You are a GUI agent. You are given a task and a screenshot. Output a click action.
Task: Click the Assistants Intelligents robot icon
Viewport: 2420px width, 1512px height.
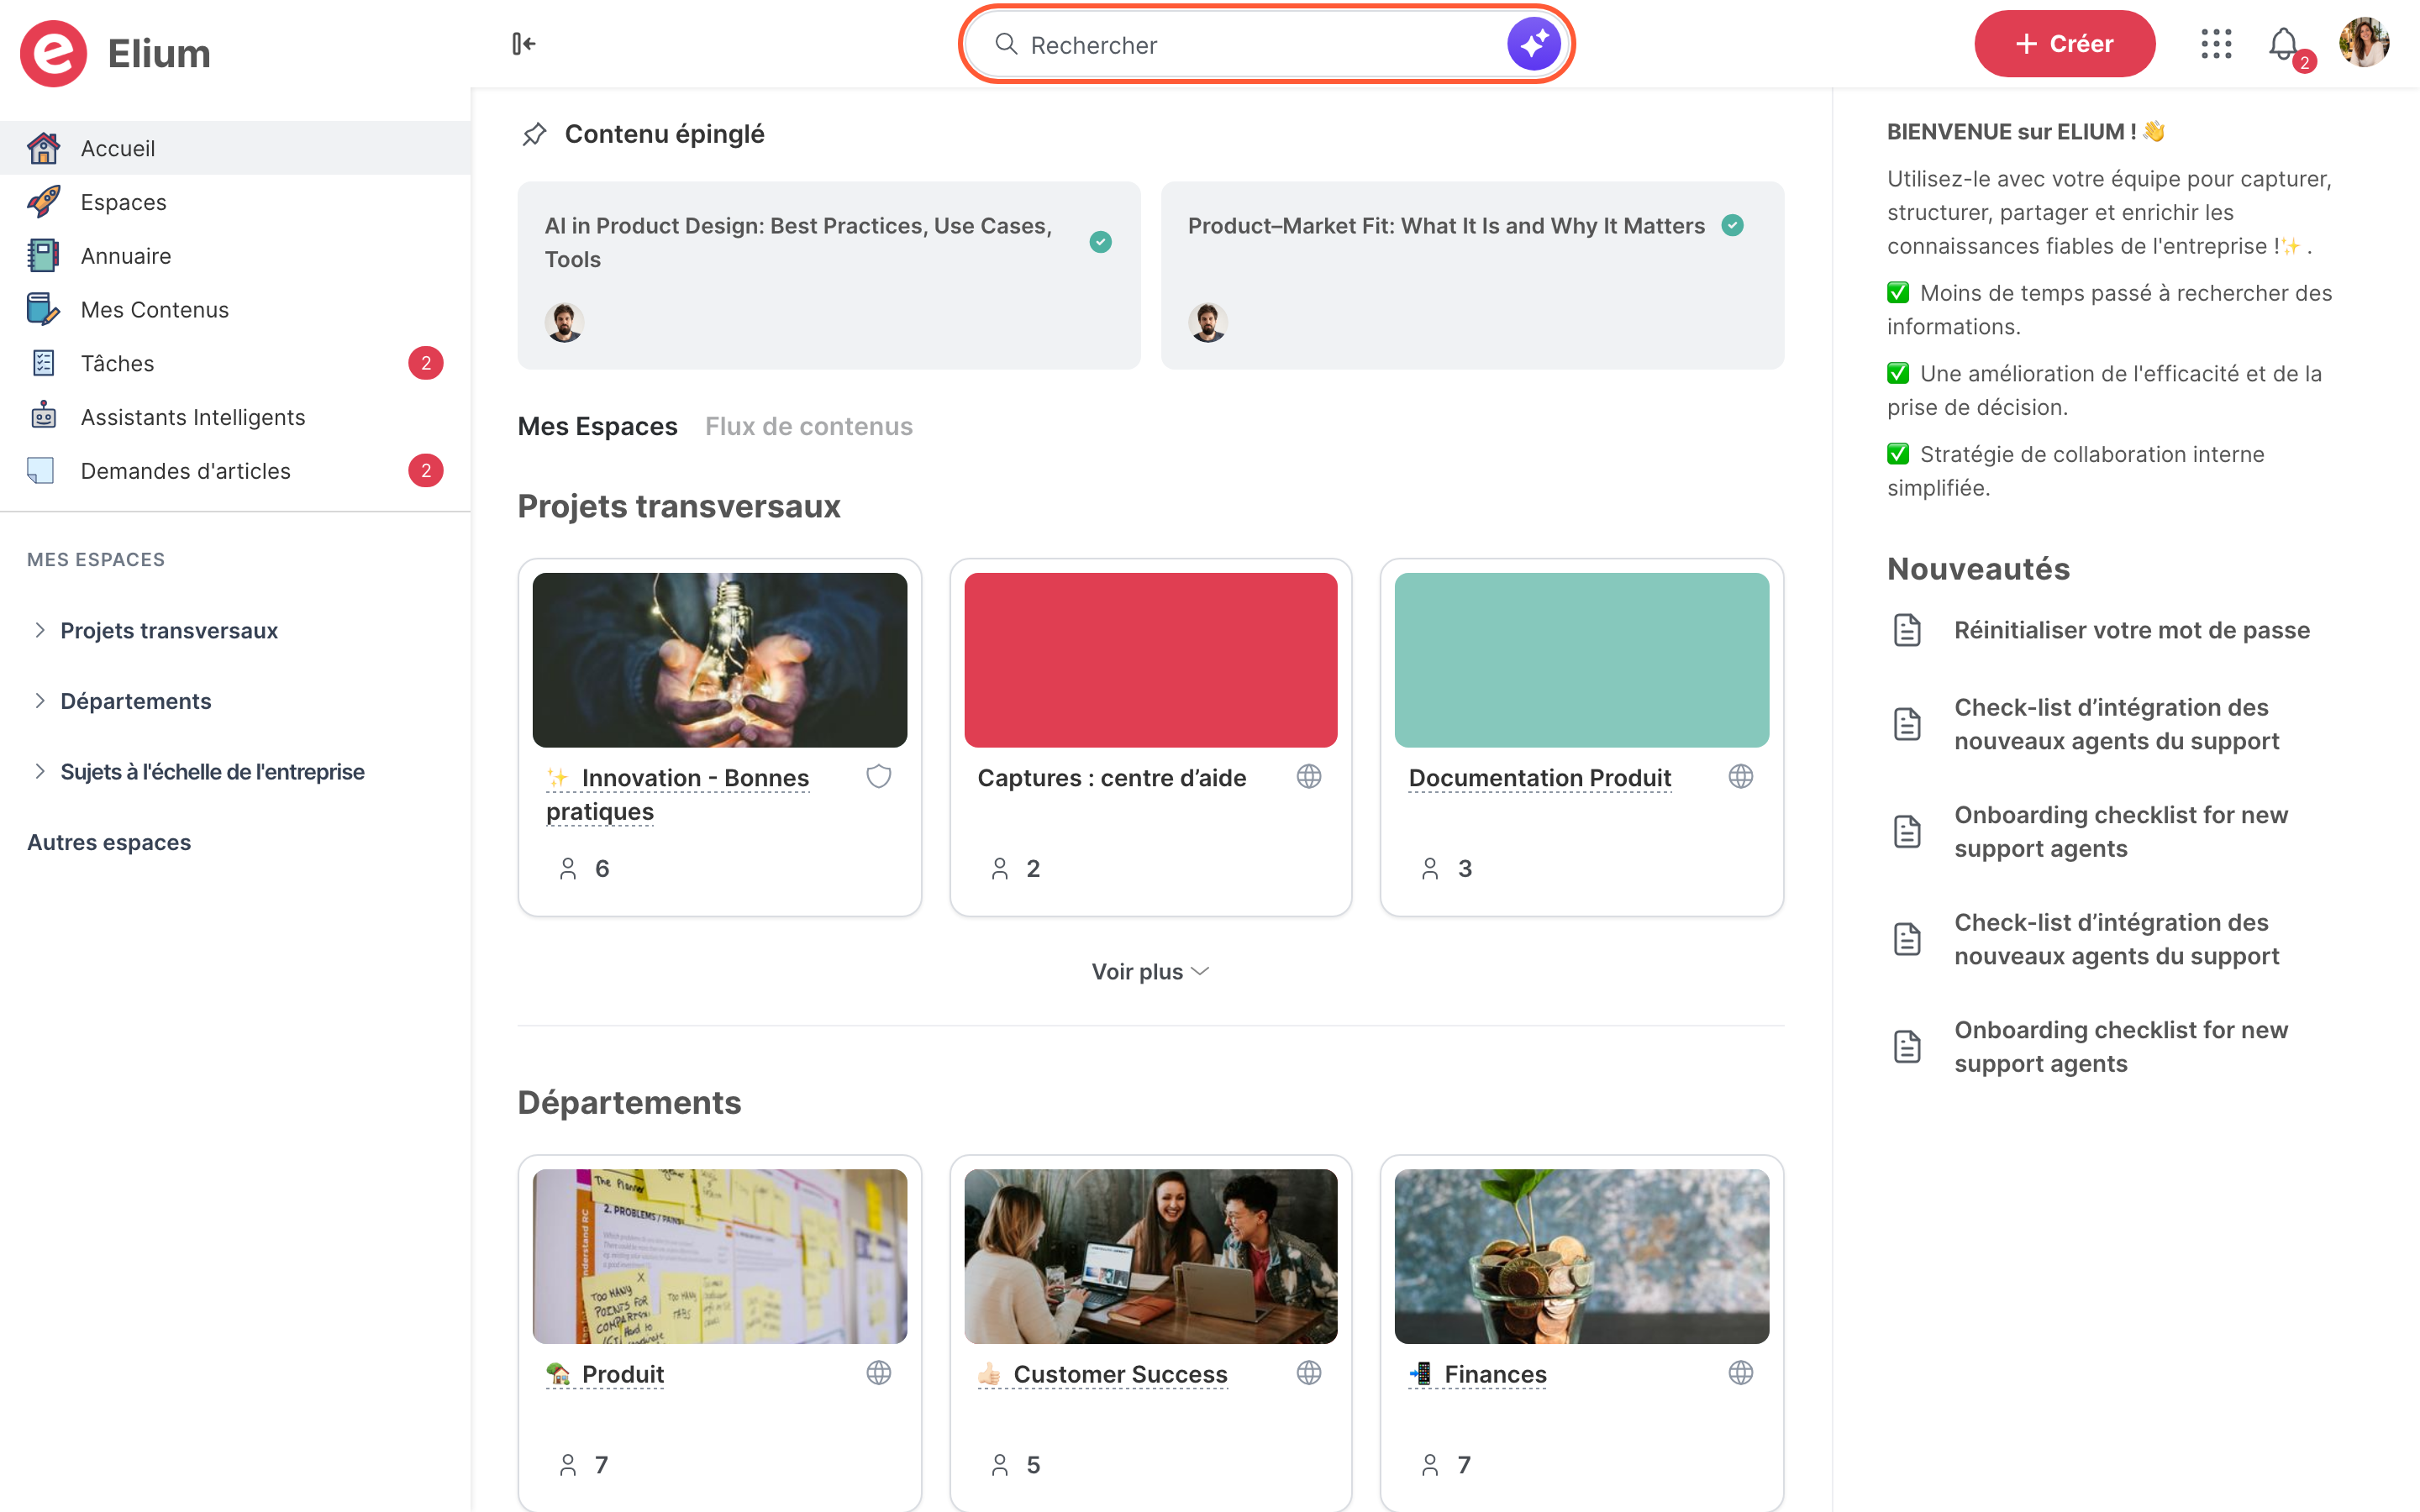(x=43, y=416)
